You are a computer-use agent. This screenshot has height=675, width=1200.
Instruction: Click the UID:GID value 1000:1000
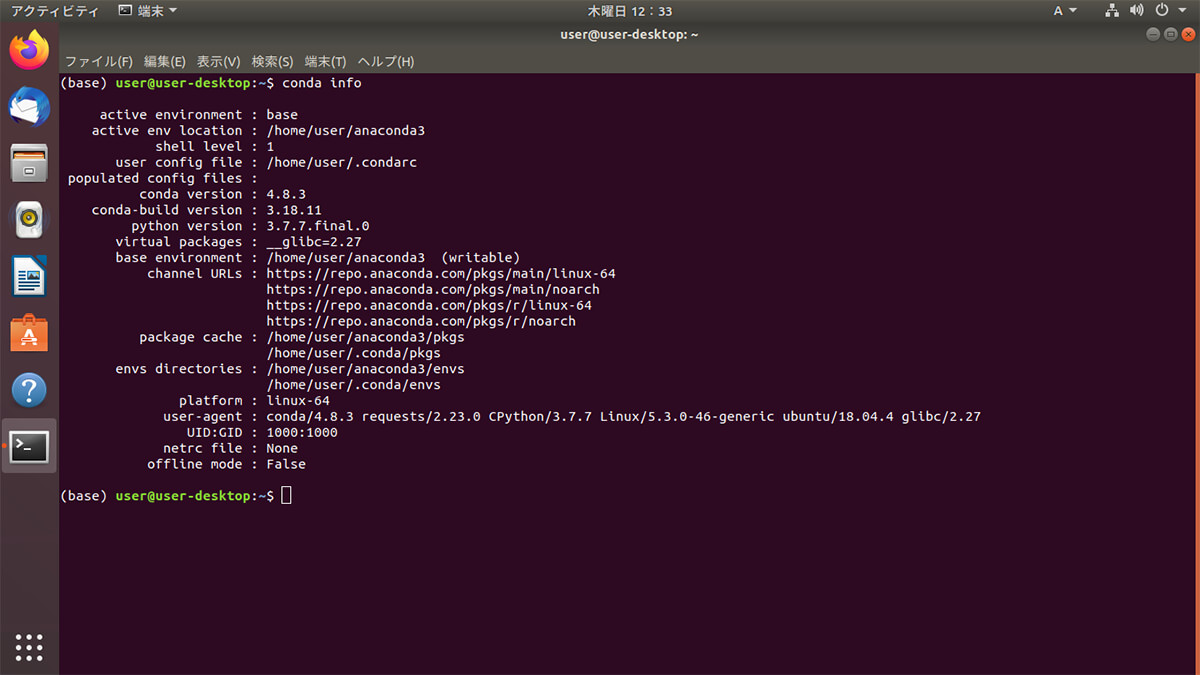point(302,433)
